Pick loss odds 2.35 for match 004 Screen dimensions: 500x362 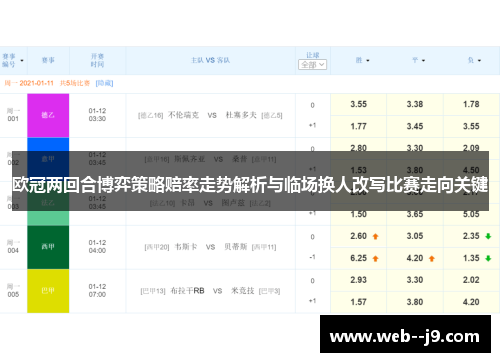click(471, 236)
